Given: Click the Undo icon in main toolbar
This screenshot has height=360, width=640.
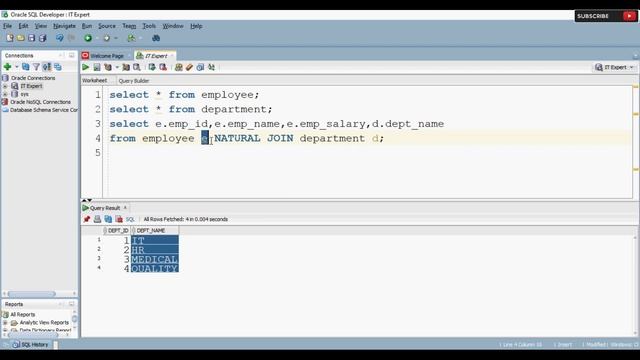Looking at the screenshot, I should tap(60, 38).
